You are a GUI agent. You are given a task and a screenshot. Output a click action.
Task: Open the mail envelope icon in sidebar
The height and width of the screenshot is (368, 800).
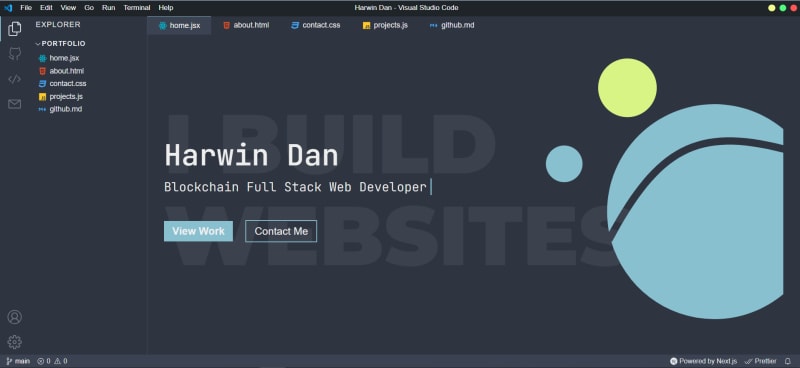[x=15, y=104]
